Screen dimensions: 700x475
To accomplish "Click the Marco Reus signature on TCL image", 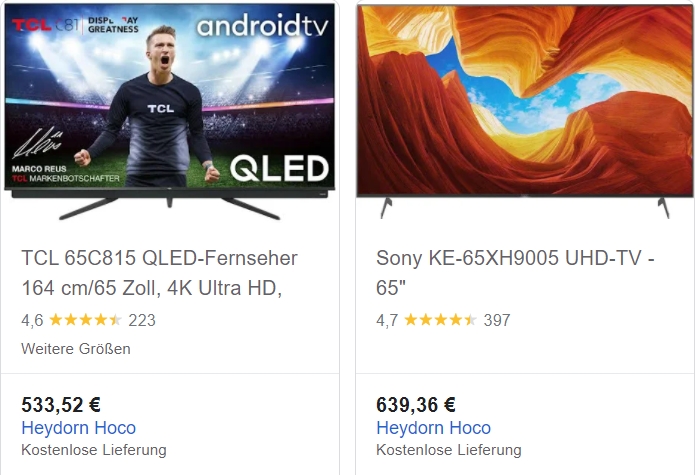I will coord(38,143).
